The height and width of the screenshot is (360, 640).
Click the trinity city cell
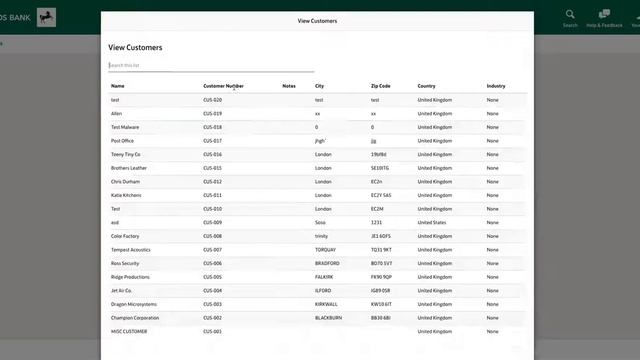(x=321, y=236)
